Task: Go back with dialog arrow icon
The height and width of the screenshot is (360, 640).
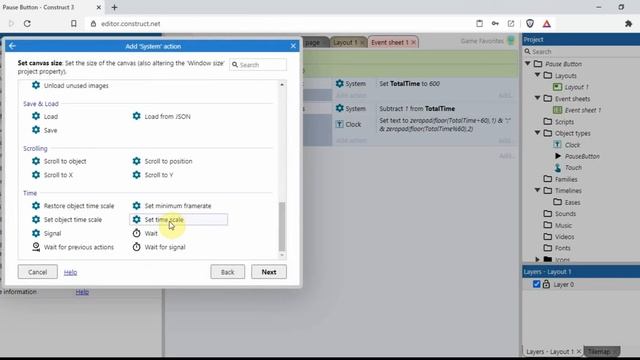Action: pyautogui.click(x=12, y=46)
